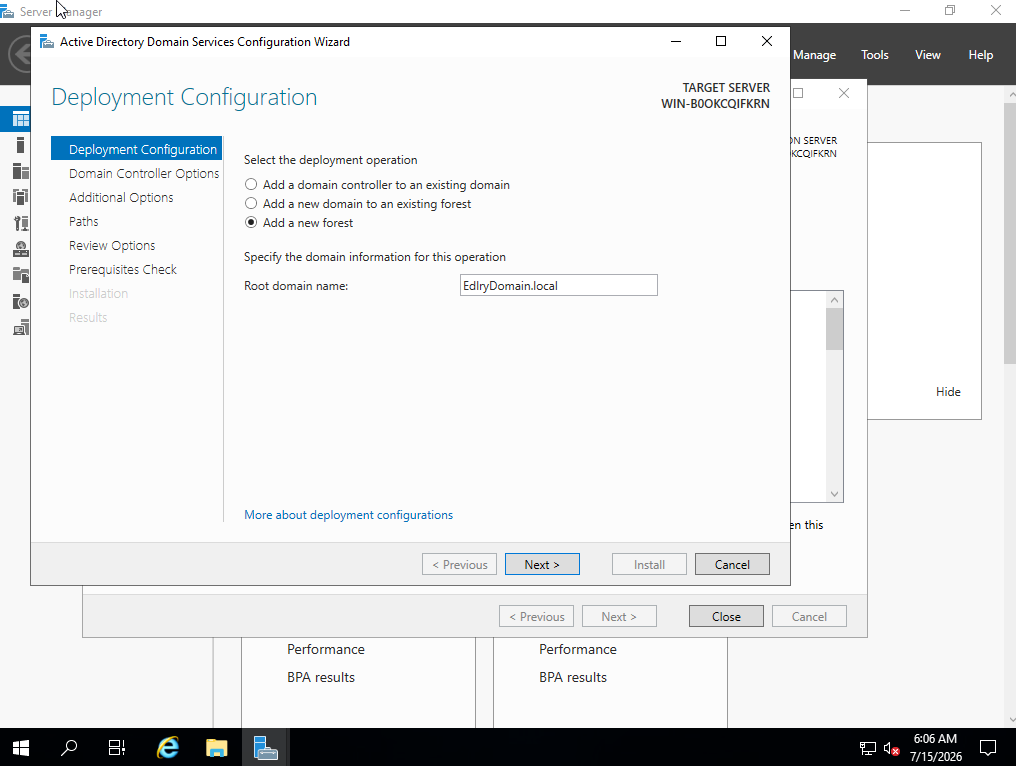This screenshot has height=766, width=1016.
Task: Open the Manage menu
Action: pyautogui.click(x=814, y=55)
